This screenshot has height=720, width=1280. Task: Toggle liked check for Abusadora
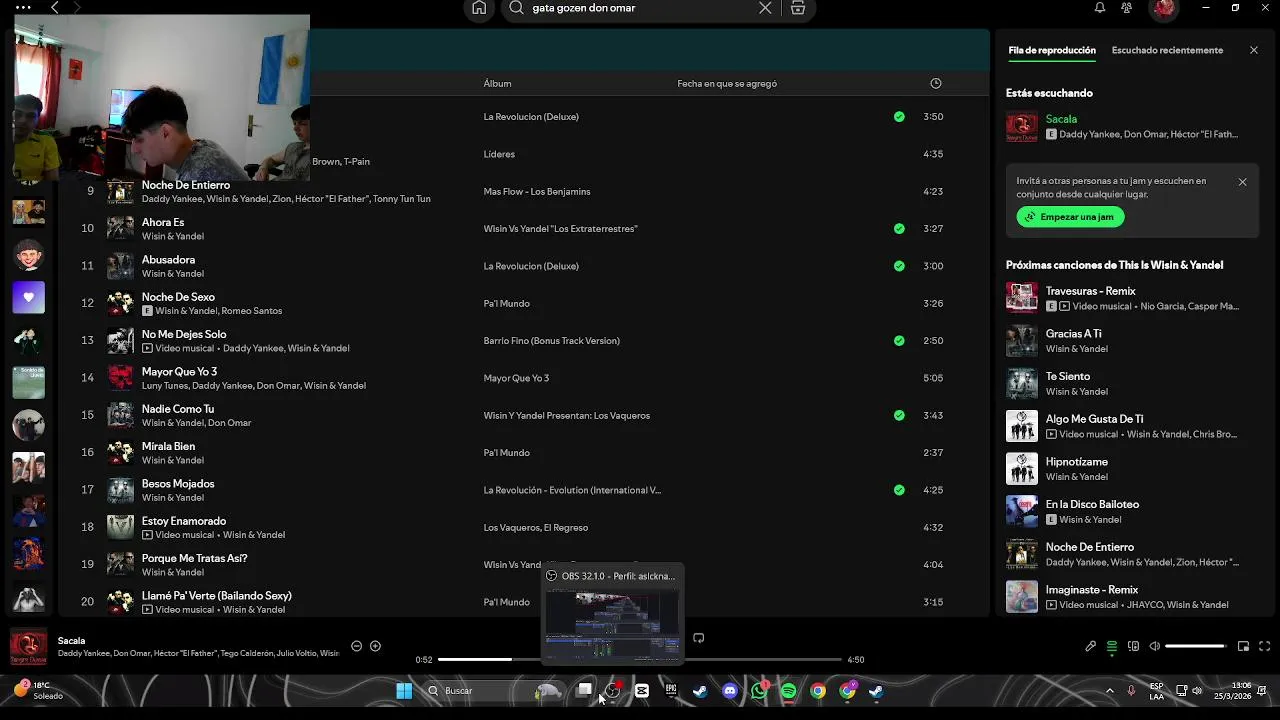[x=899, y=266]
